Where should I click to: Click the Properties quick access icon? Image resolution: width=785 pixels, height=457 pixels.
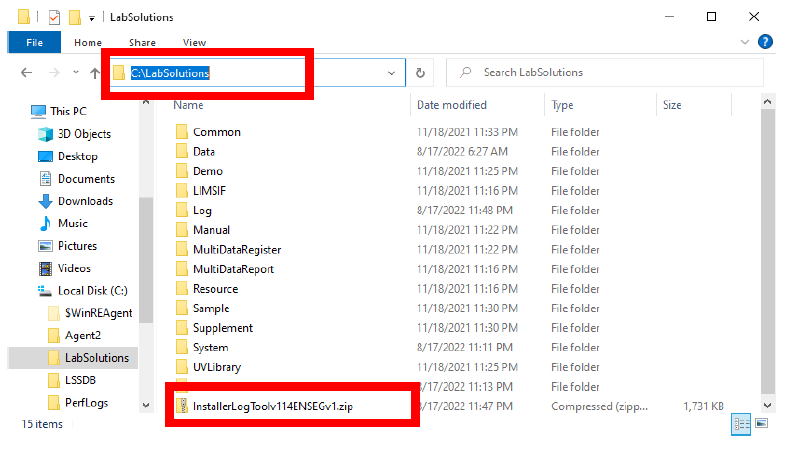click(x=54, y=18)
